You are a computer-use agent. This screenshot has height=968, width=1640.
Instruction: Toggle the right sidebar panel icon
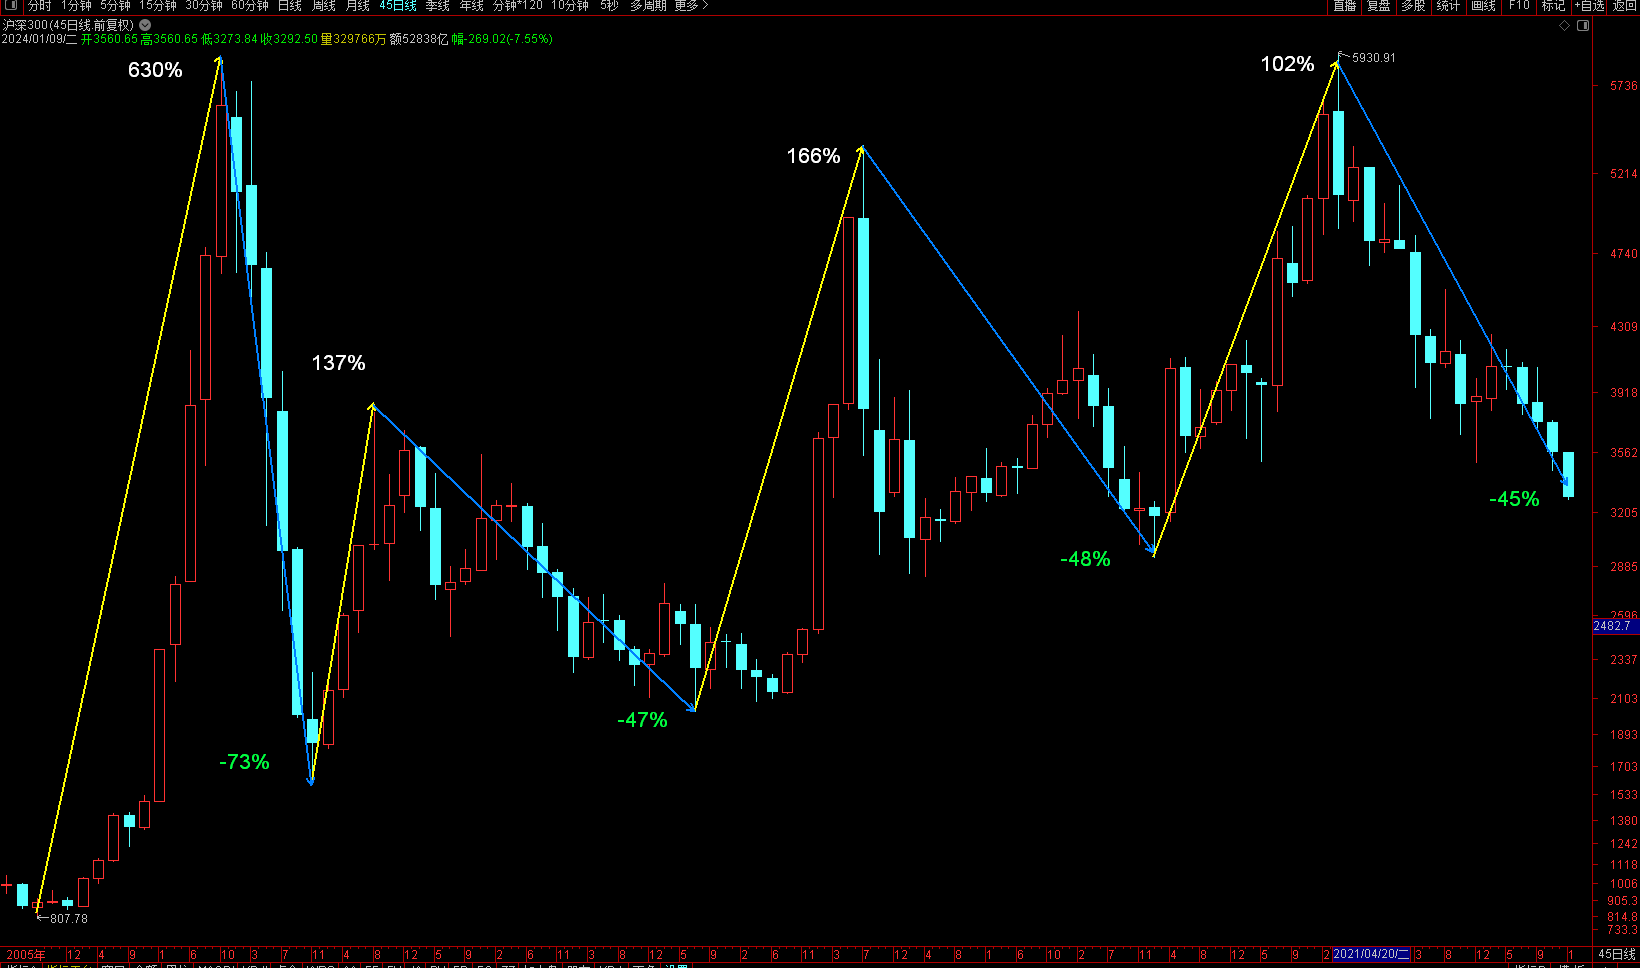[x=1583, y=25]
